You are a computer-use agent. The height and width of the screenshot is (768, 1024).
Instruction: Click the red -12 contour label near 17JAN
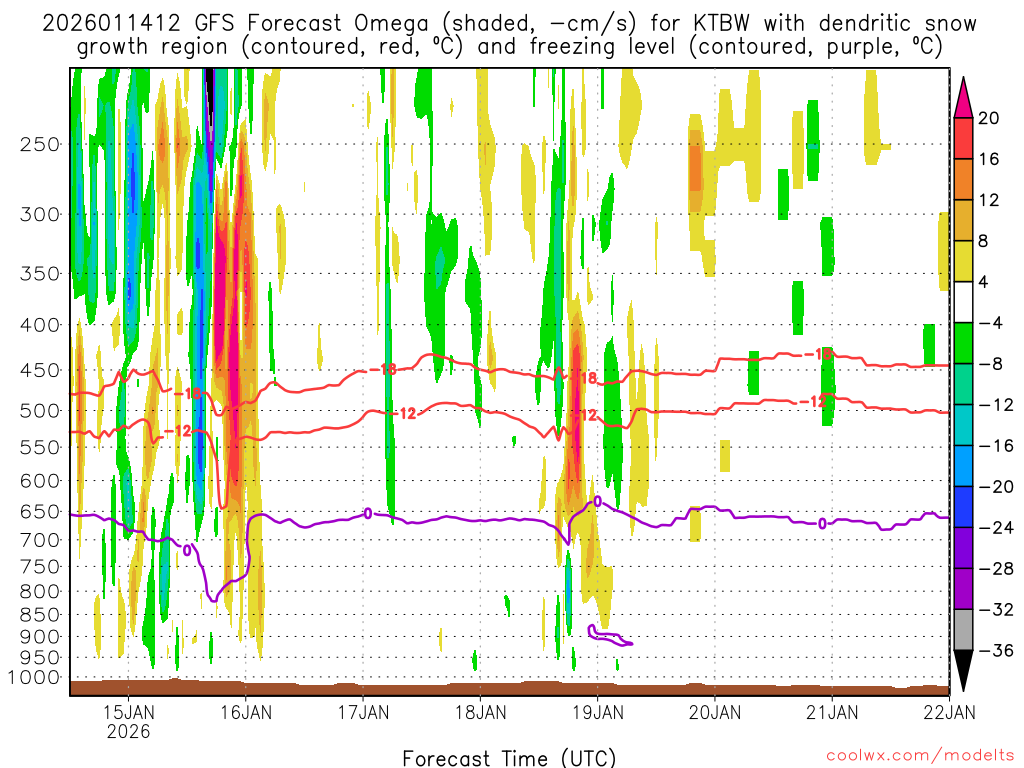pos(404,413)
